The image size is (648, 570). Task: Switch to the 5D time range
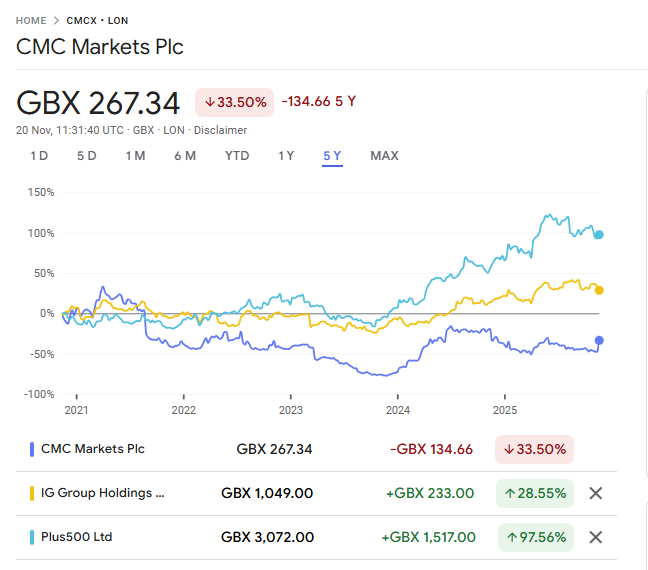87,155
